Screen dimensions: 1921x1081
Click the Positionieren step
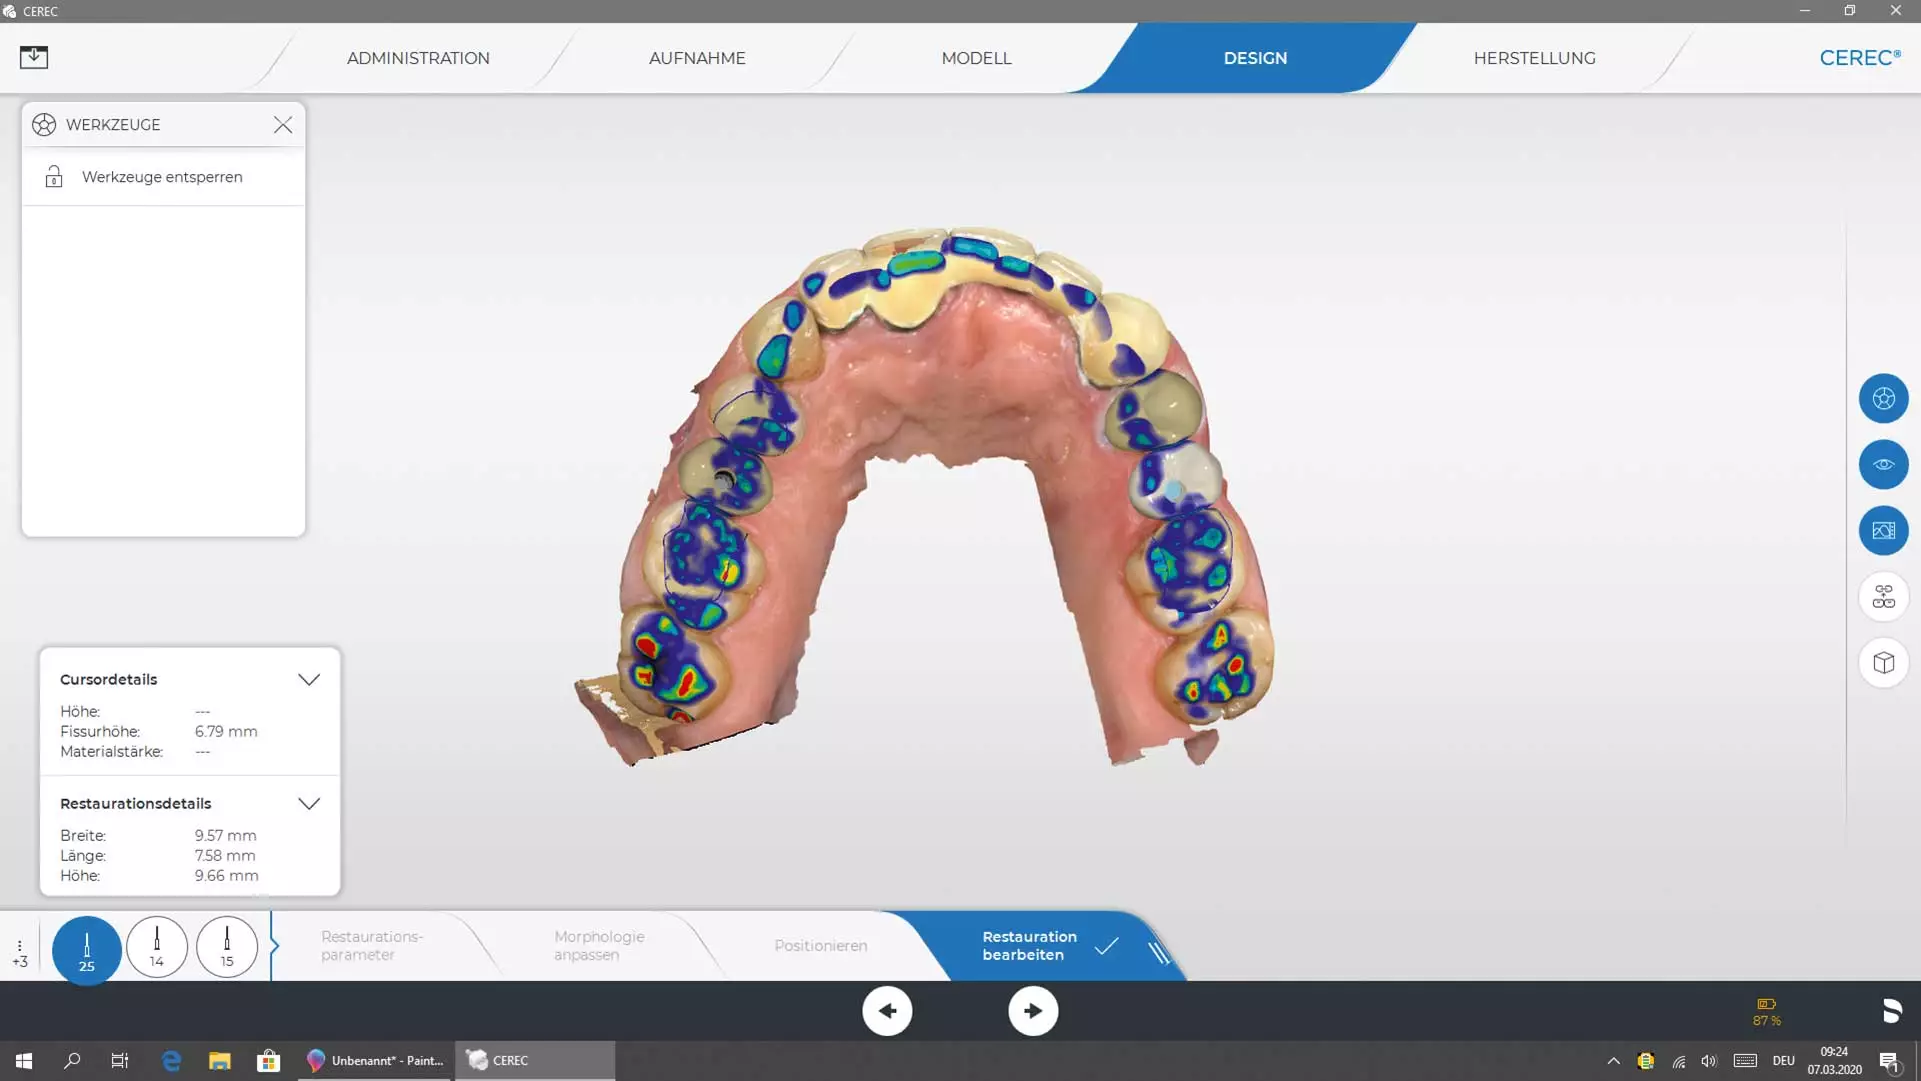[x=820, y=946]
